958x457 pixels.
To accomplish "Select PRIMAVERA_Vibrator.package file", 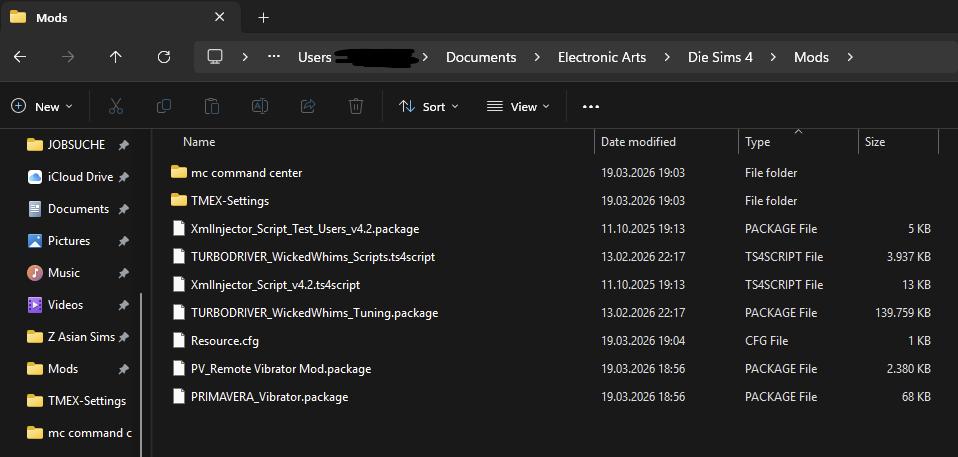I will coord(269,397).
